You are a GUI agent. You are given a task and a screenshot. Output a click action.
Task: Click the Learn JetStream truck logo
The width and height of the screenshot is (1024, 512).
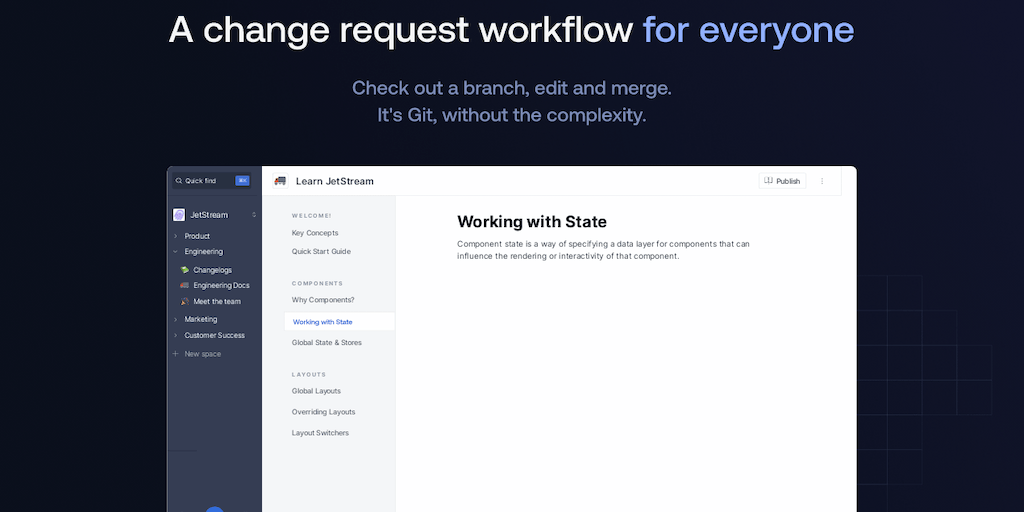click(280, 181)
